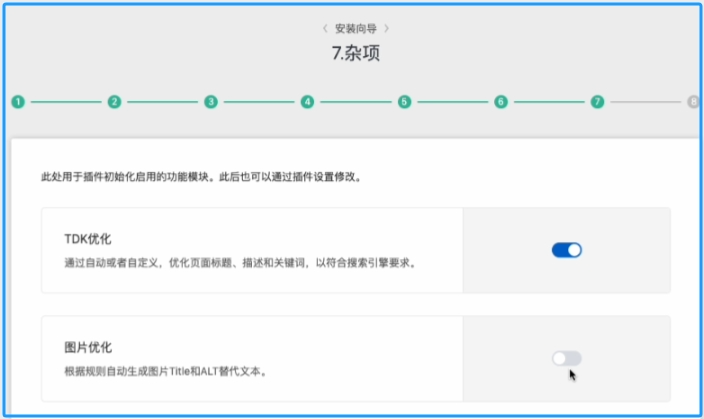Jump to wizard step 6 marker

pos(501,102)
